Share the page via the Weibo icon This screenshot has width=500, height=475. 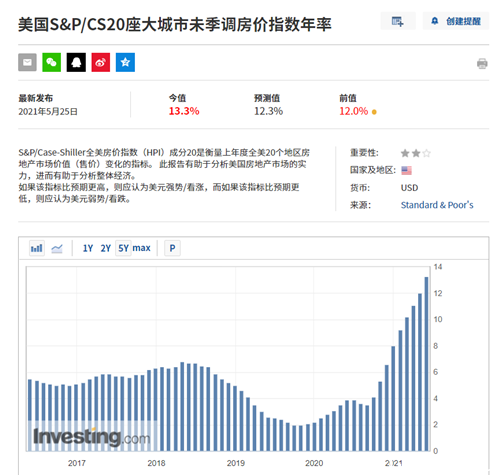point(101,62)
